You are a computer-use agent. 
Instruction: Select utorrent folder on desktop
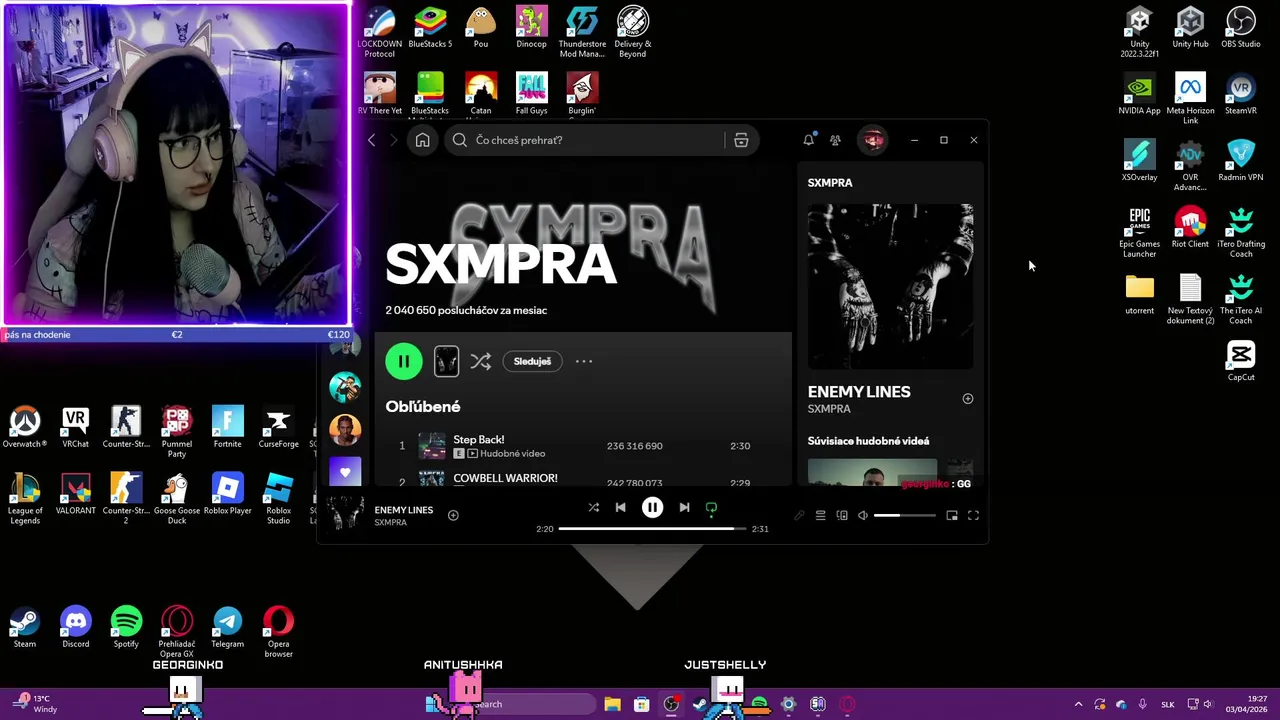coord(1139,295)
